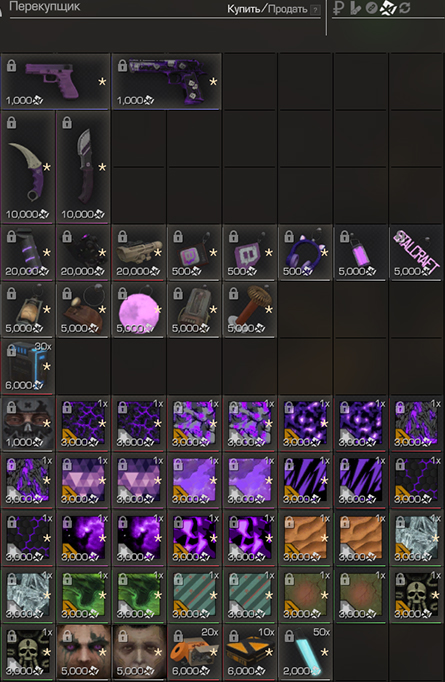Select the orange sand dunes skin swatch
This screenshot has width=445, height=682.
coord(305,538)
